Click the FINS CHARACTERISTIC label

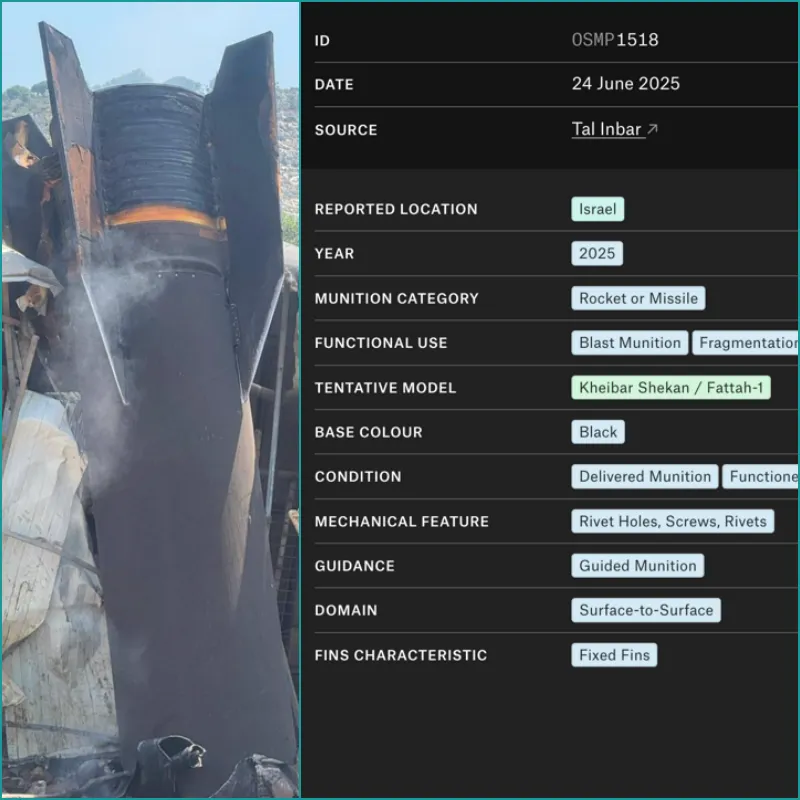click(x=401, y=655)
